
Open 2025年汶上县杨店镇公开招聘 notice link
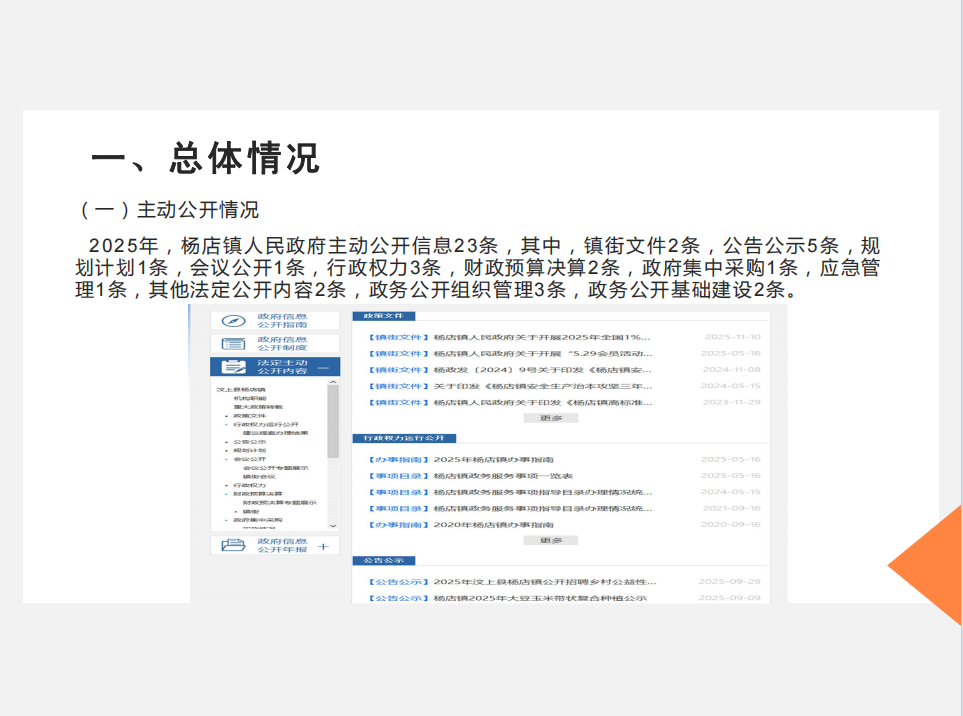(x=545, y=581)
